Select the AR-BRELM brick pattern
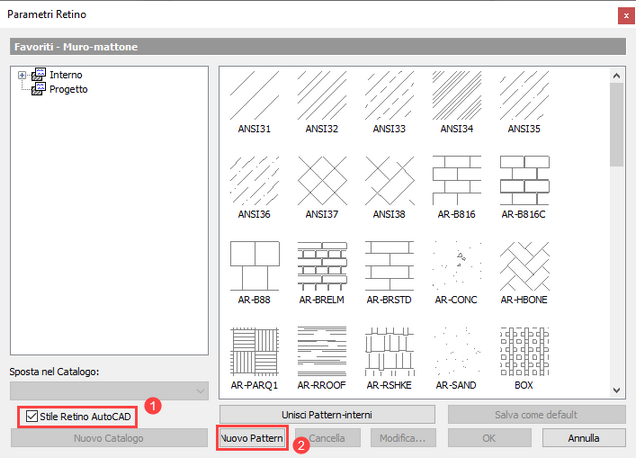This screenshot has width=636, height=458. click(322, 273)
